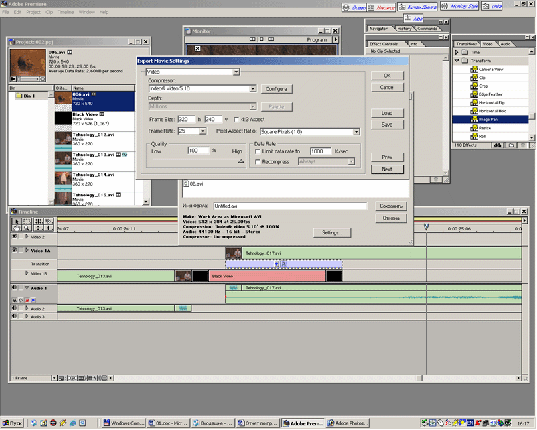Select the Range Select tool in Timeline

click(27, 221)
